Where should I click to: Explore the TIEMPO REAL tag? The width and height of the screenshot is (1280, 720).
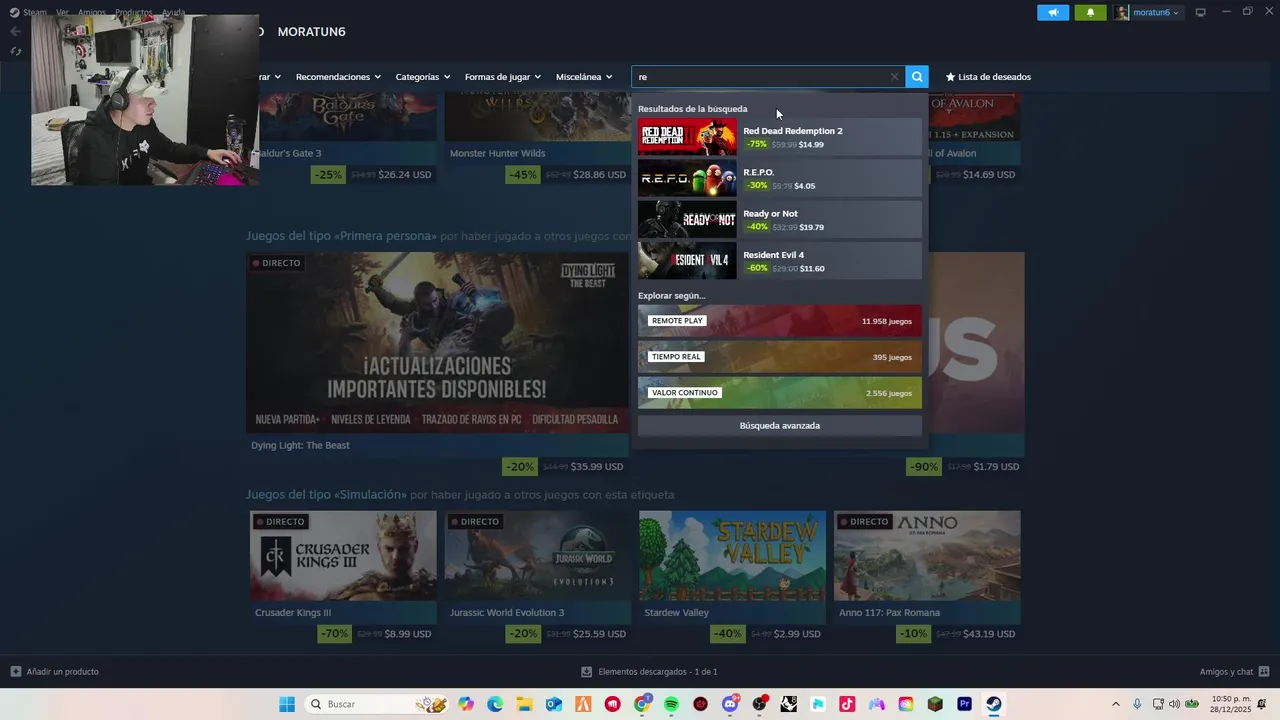point(780,357)
